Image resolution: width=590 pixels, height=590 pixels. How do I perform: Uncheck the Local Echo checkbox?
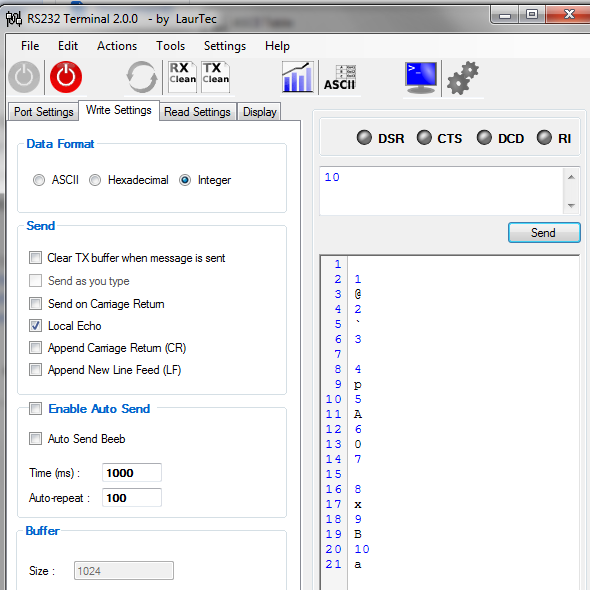35,326
